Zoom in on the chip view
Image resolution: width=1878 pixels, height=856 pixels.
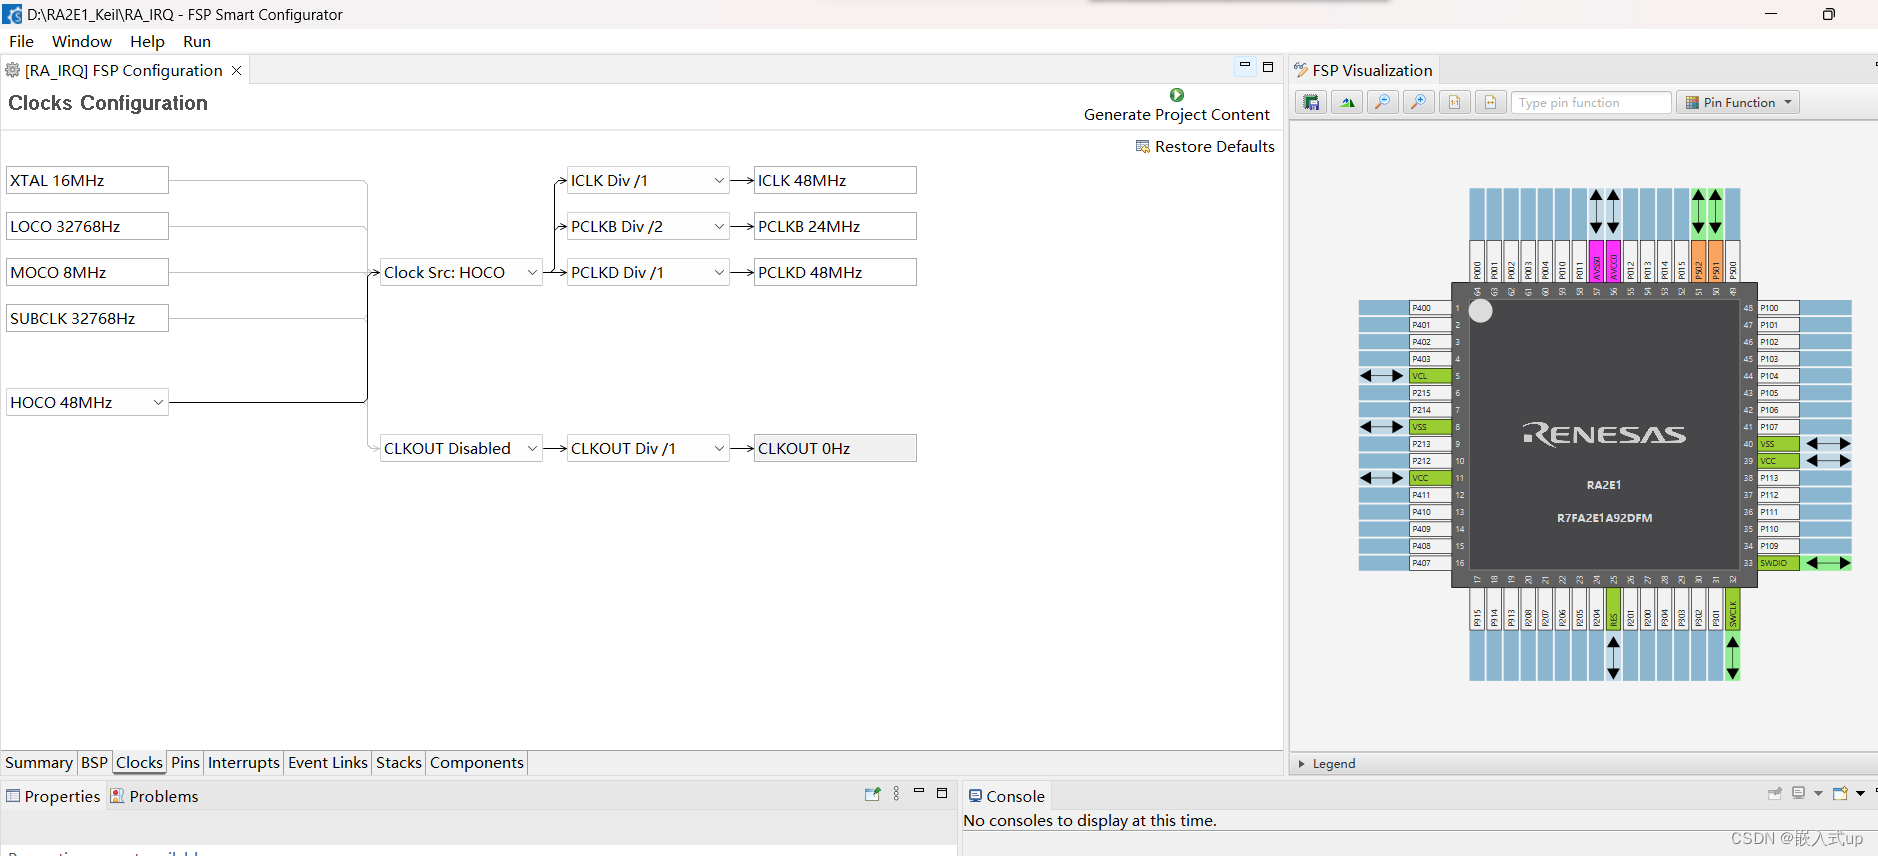point(1419,102)
